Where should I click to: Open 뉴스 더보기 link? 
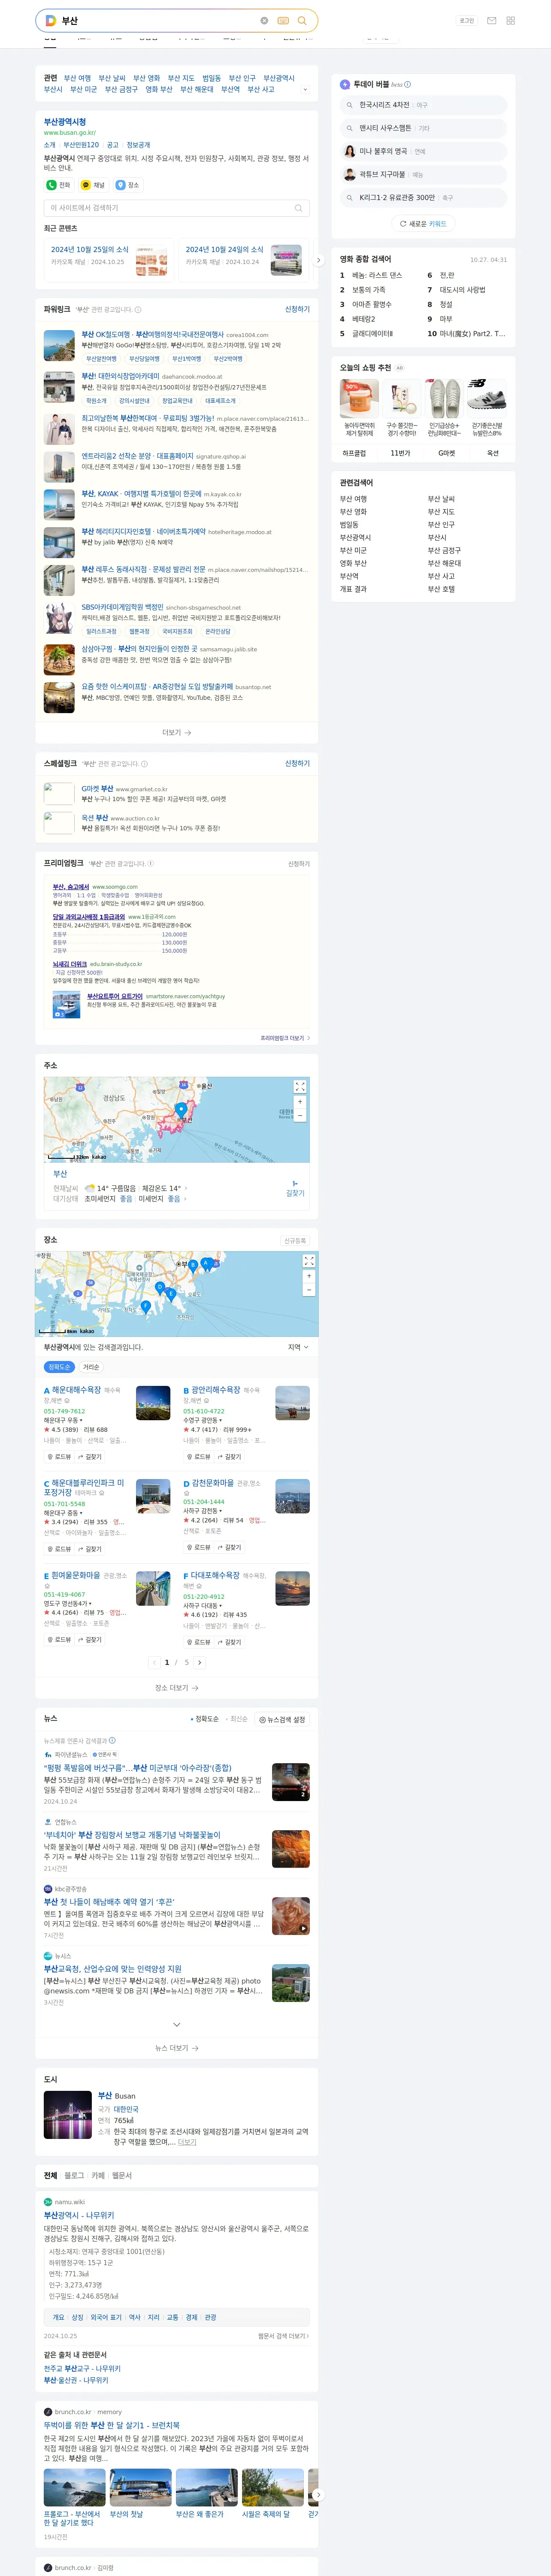176,2048
